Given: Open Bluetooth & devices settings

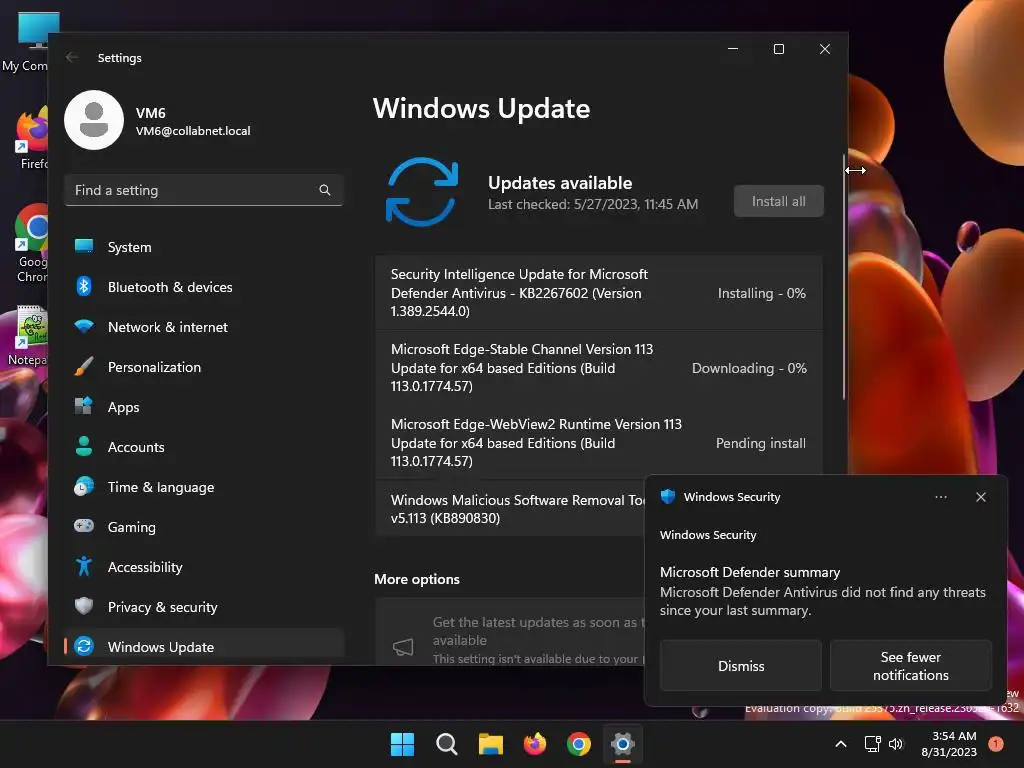Looking at the screenshot, I should tap(204, 287).
